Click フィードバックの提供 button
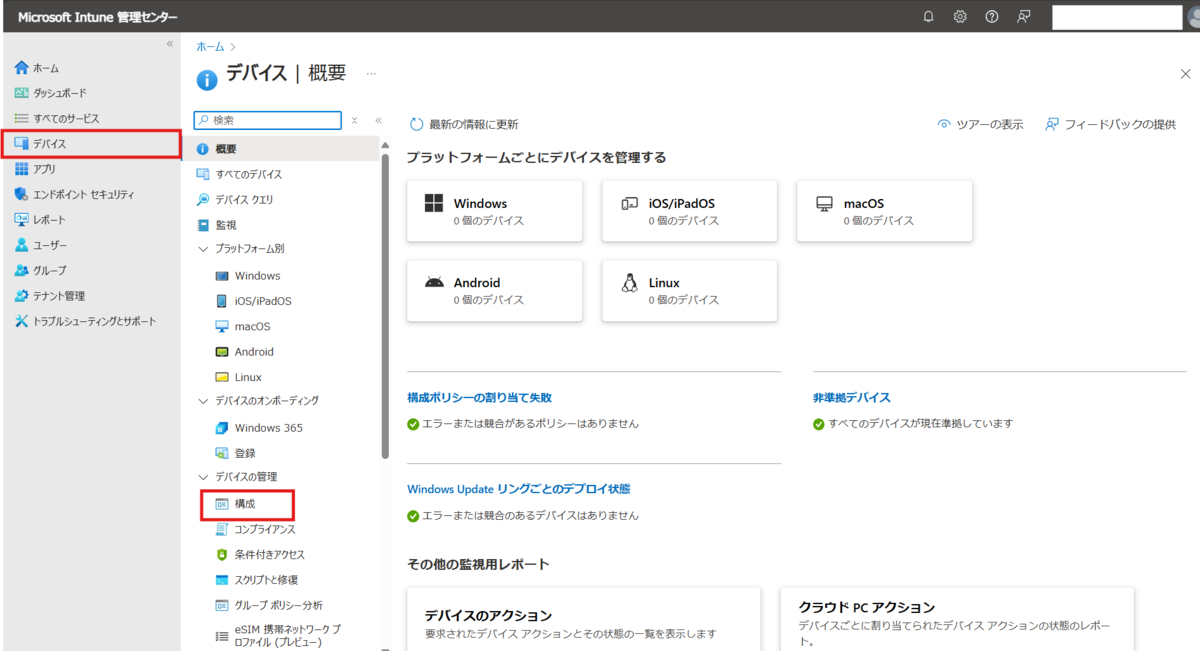 pos(1110,124)
